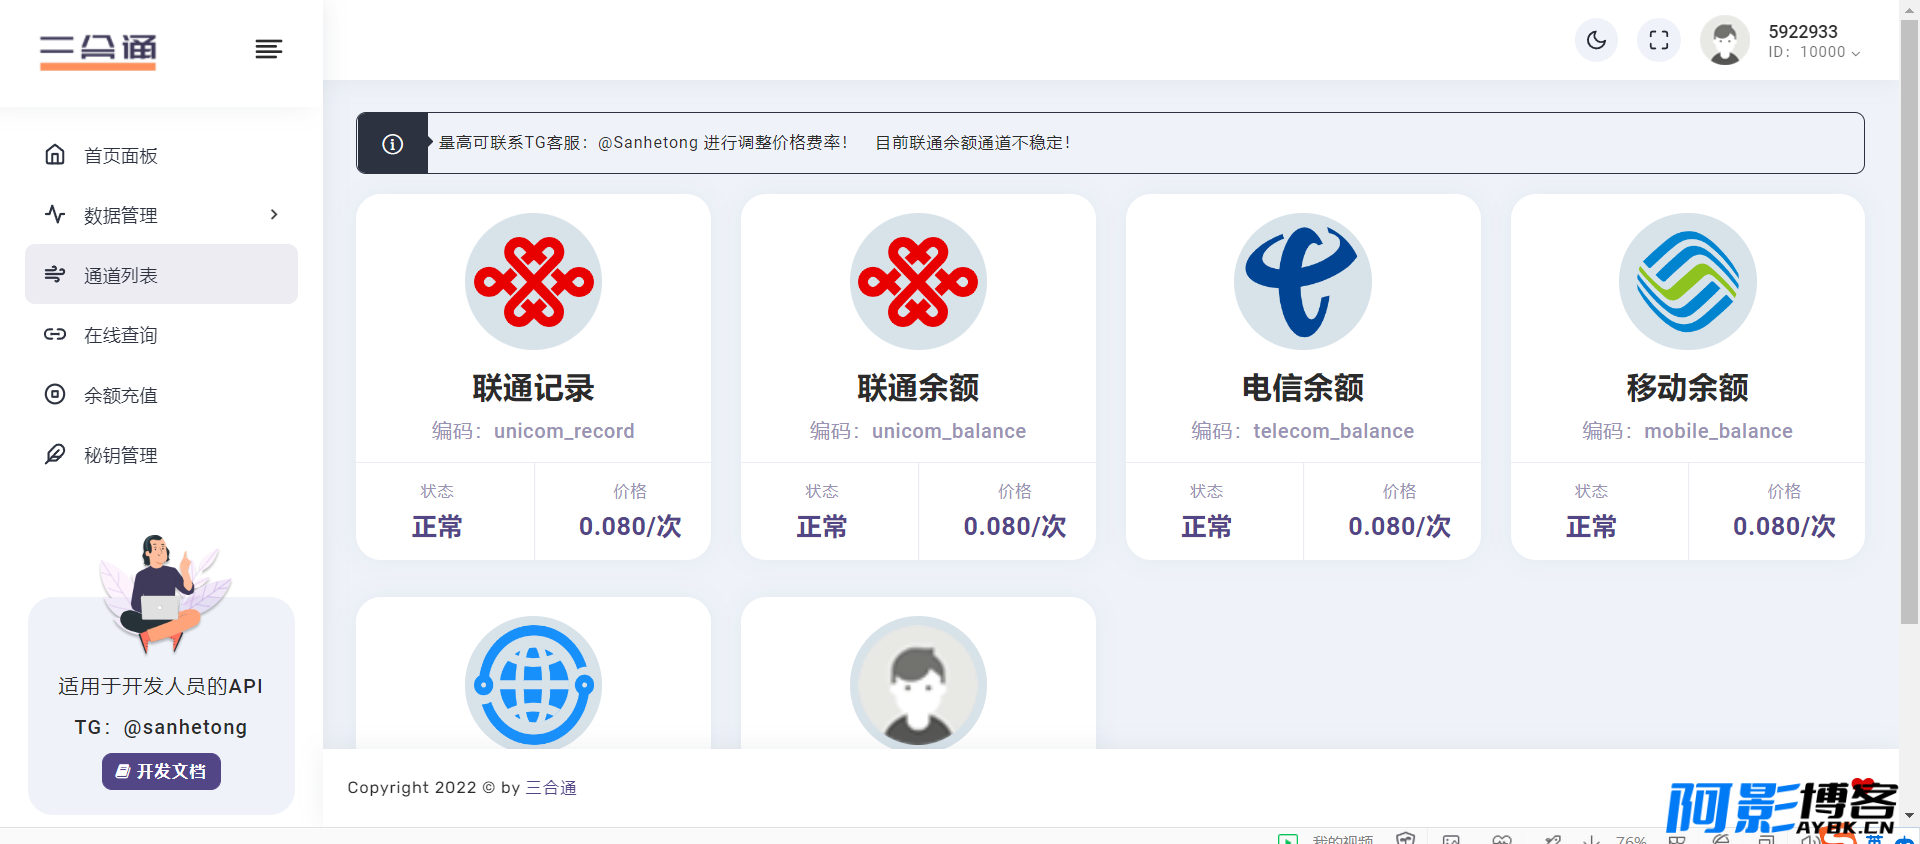Open 首页面板 in the sidebar
Screen dimensions: 1920x844
(121, 156)
